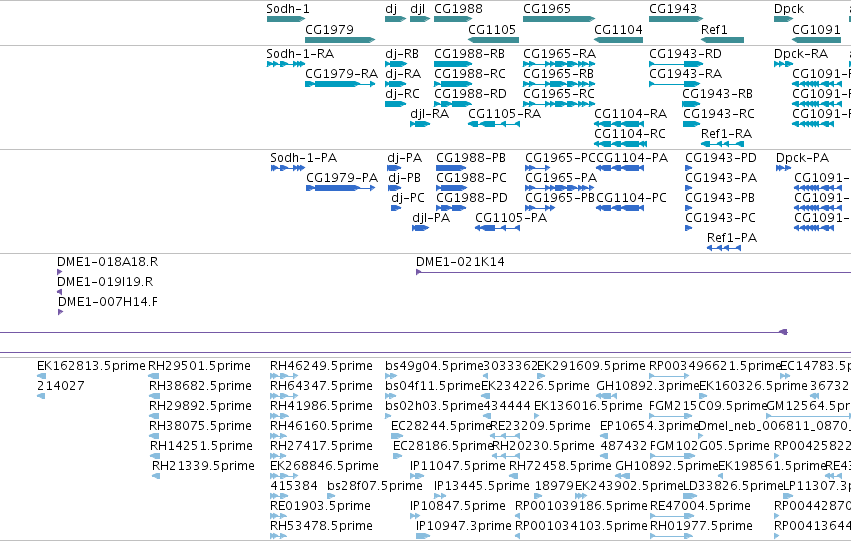Select transcript CG1979-RA
This screenshot has width=851, height=541.
pos(340,84)
